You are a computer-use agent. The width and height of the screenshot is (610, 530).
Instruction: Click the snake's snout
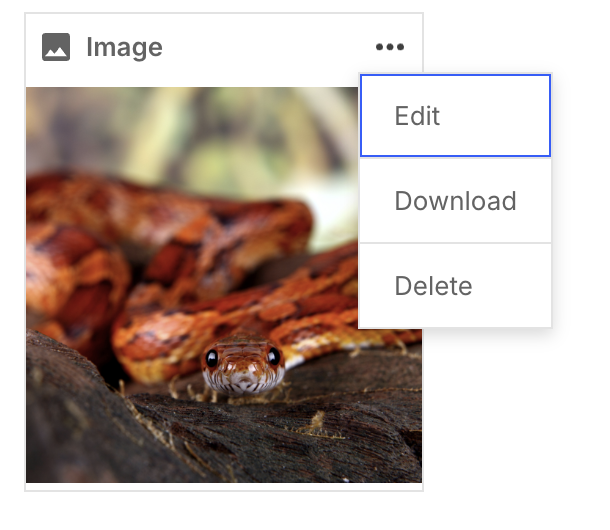244,379
